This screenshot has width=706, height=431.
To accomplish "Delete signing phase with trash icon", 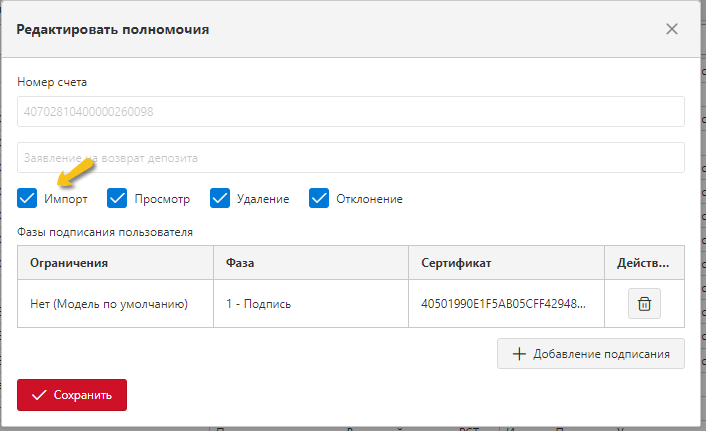I will click(644, 304).
